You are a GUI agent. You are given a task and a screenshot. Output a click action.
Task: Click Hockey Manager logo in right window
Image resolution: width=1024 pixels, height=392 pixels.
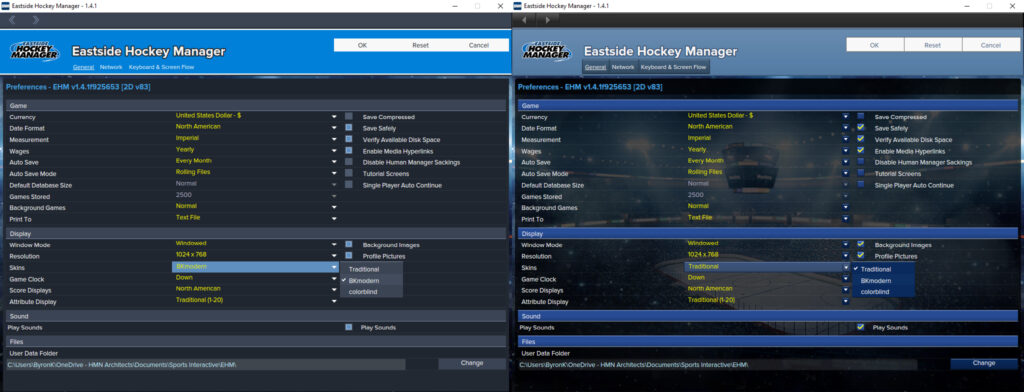547,51
